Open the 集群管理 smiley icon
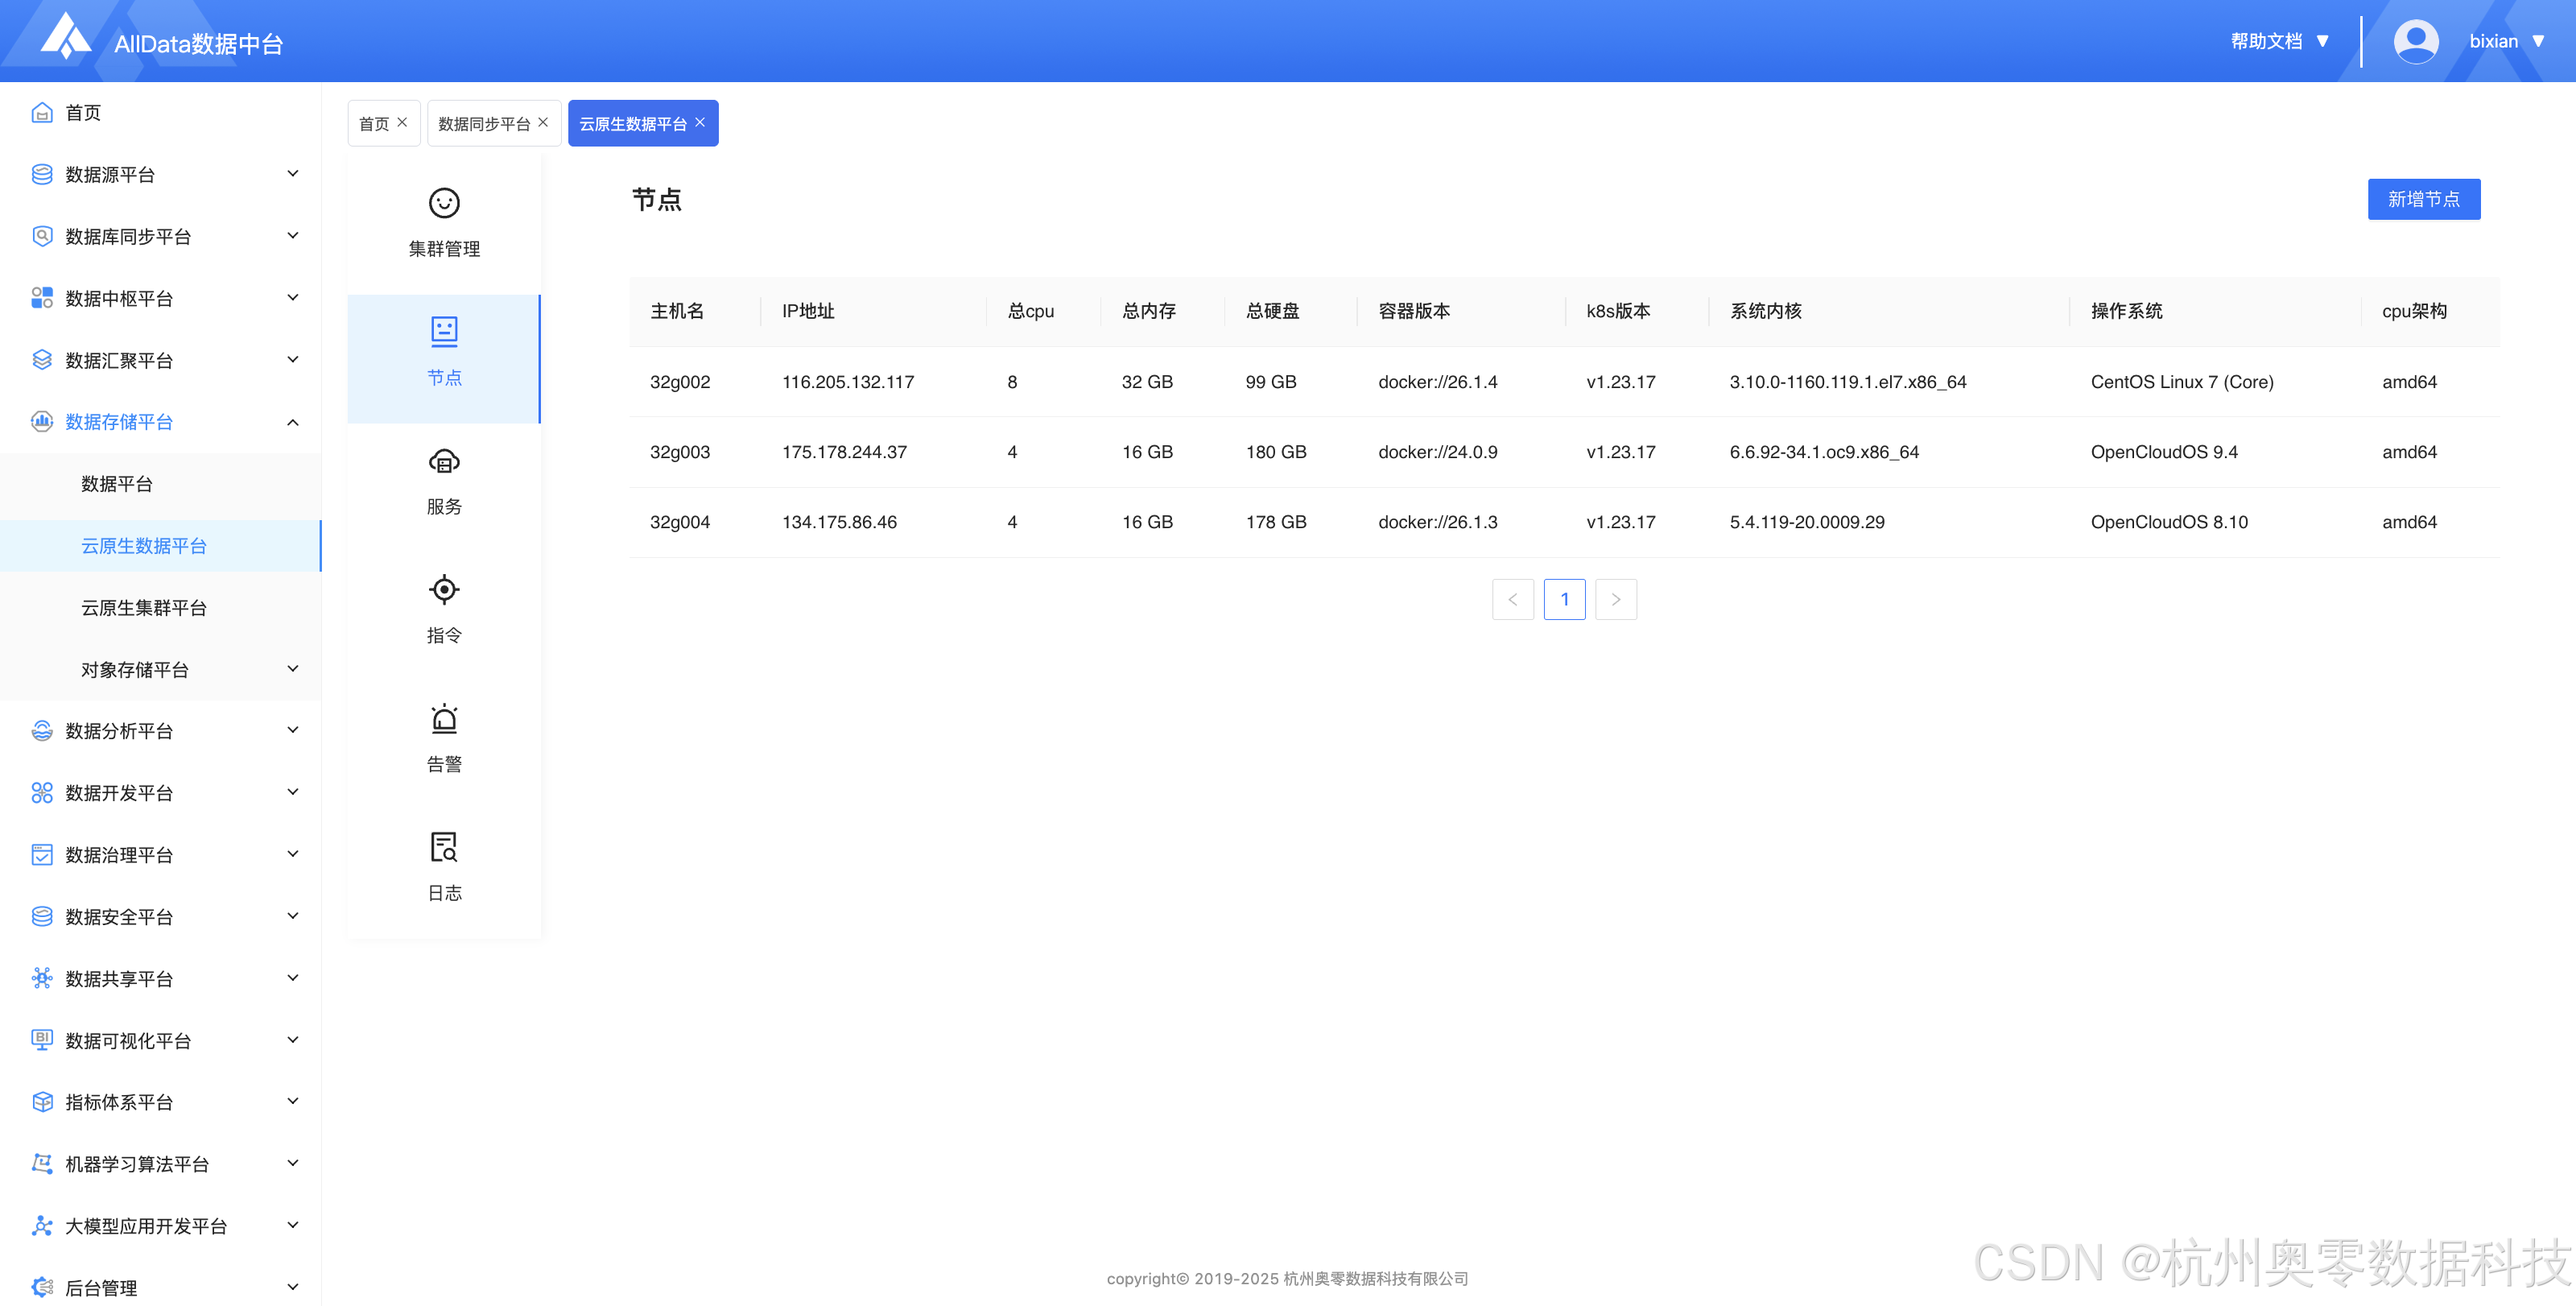Viewport: 2576px width, 1306px height. tap(444, 203)
